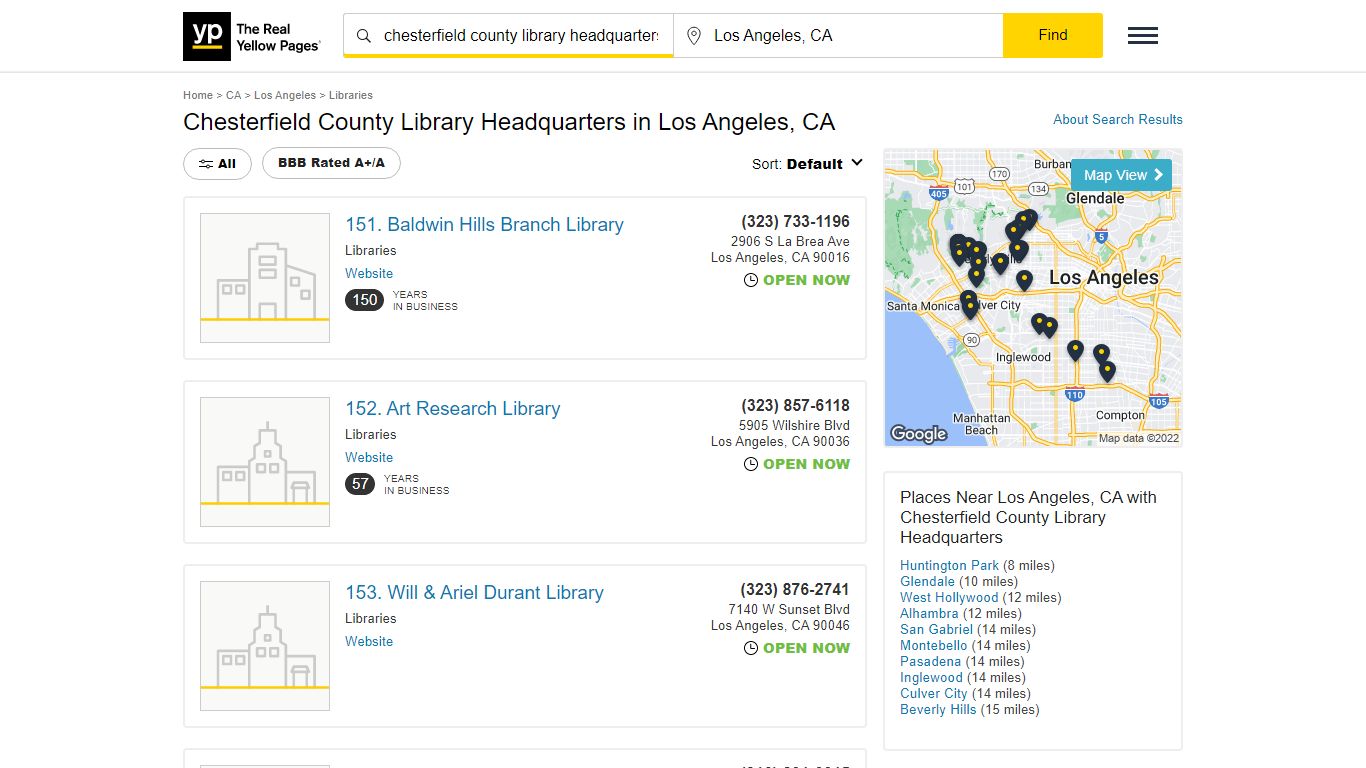The image size is (1366, 768).
Task: Click Art Research phone (323) 857-6118
Action: (x=795, y=406)
